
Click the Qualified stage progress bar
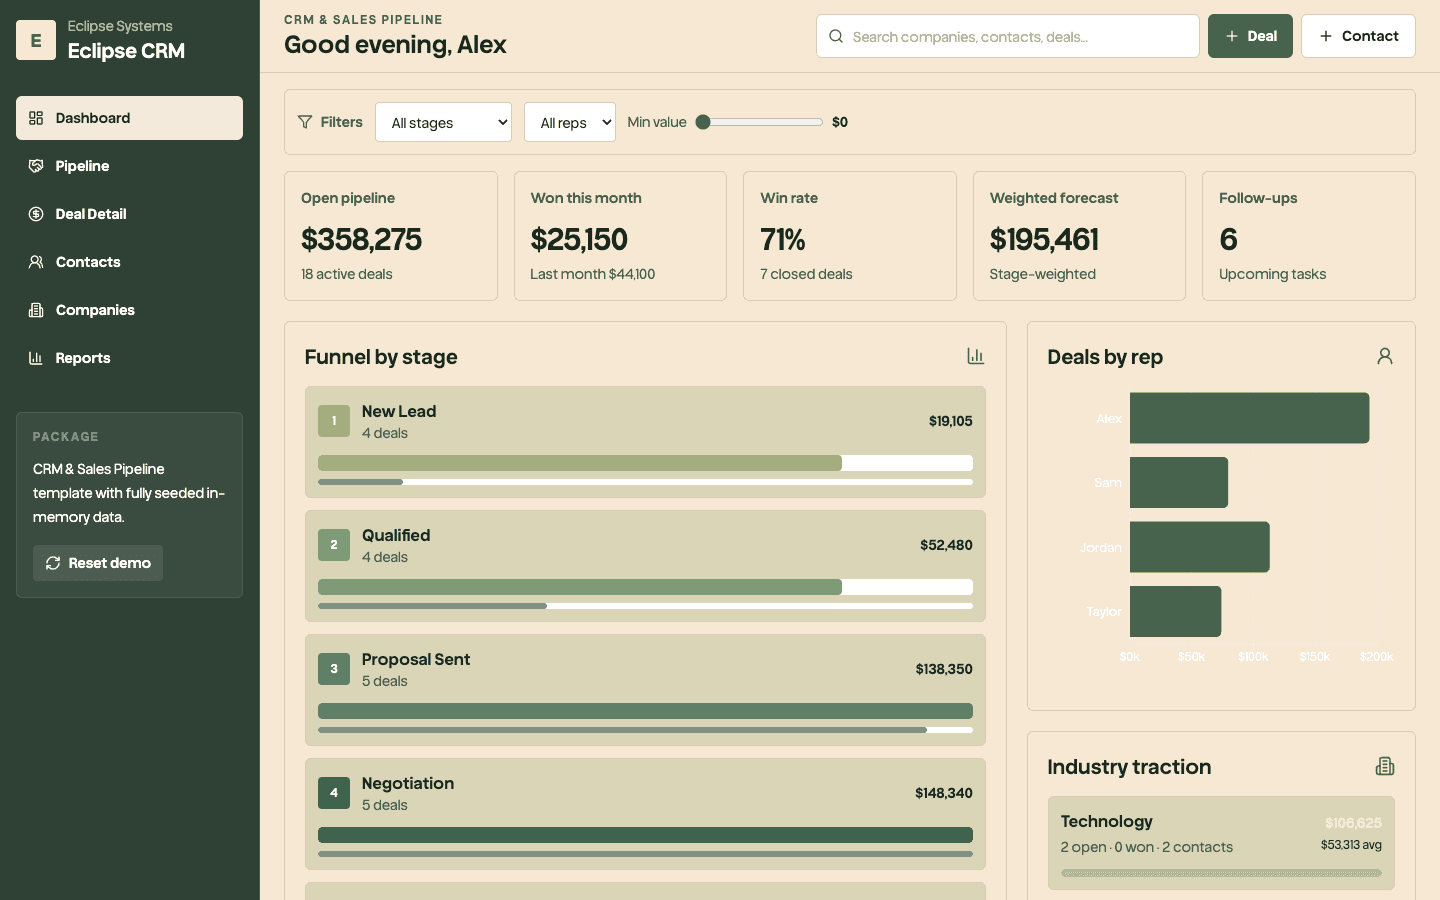[x=645, y=587]
